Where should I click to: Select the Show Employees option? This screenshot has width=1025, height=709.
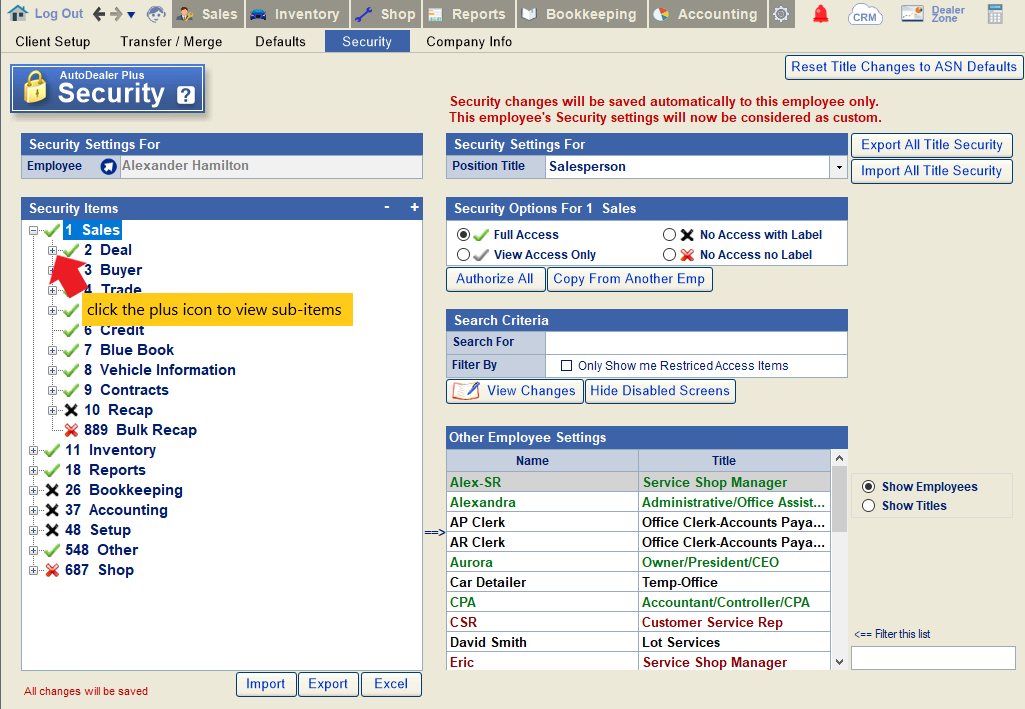[x=869, y=487]
